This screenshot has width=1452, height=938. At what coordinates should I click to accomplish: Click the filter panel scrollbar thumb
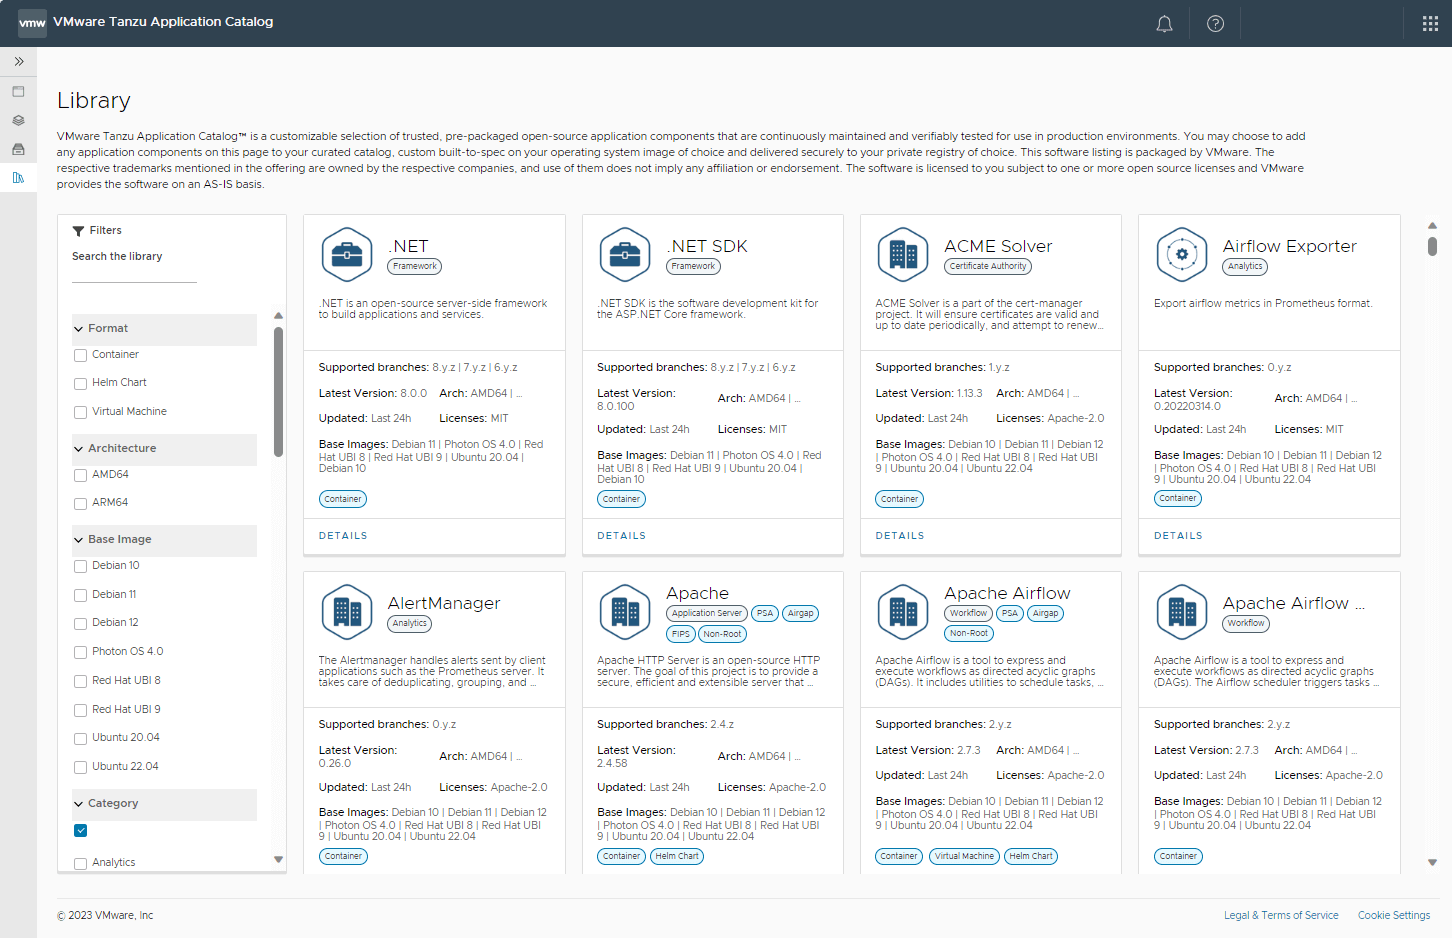point(278,391)
